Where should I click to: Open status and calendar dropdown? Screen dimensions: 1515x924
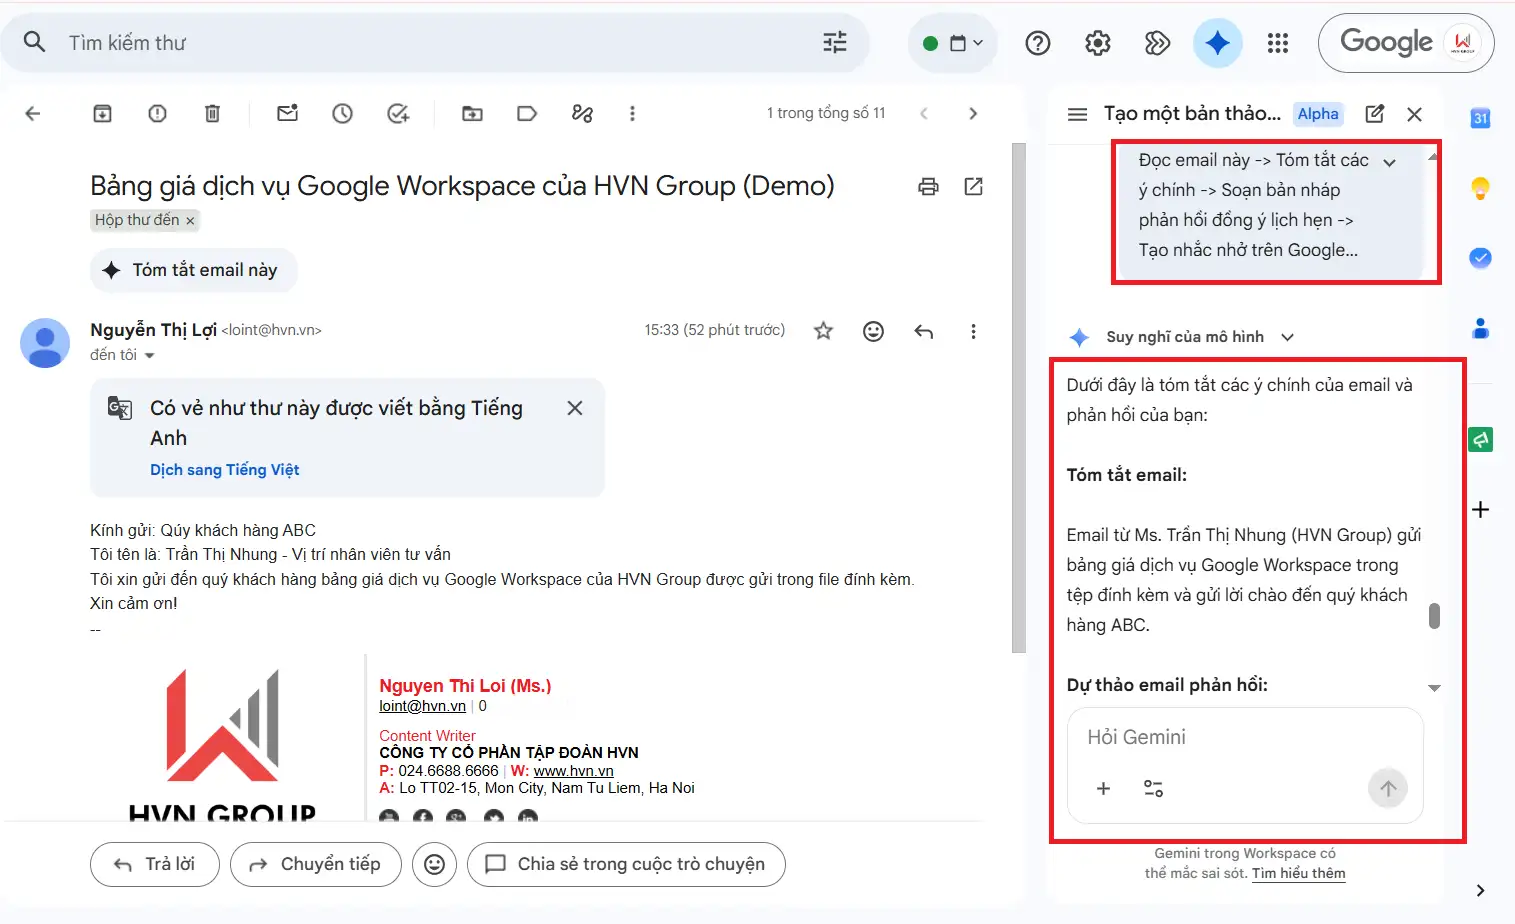click(953, 43)
